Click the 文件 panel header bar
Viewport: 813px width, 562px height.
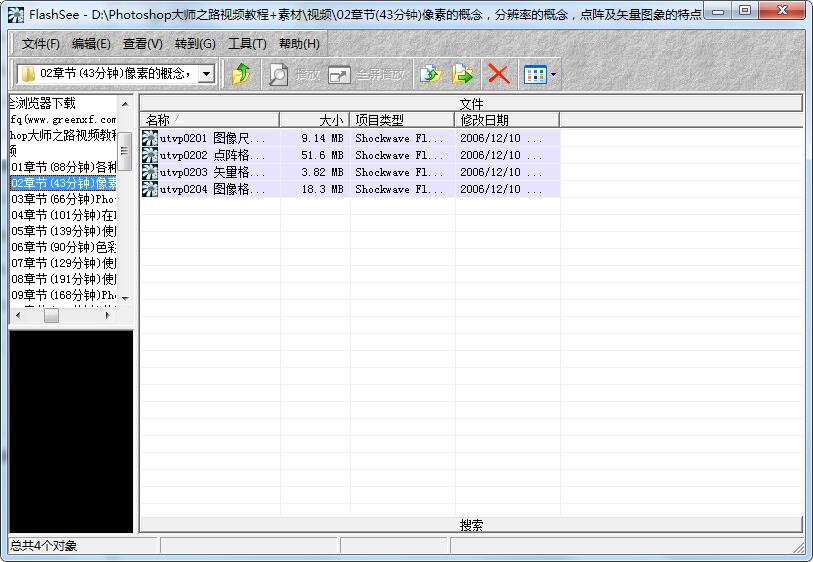tap(471, 103)
